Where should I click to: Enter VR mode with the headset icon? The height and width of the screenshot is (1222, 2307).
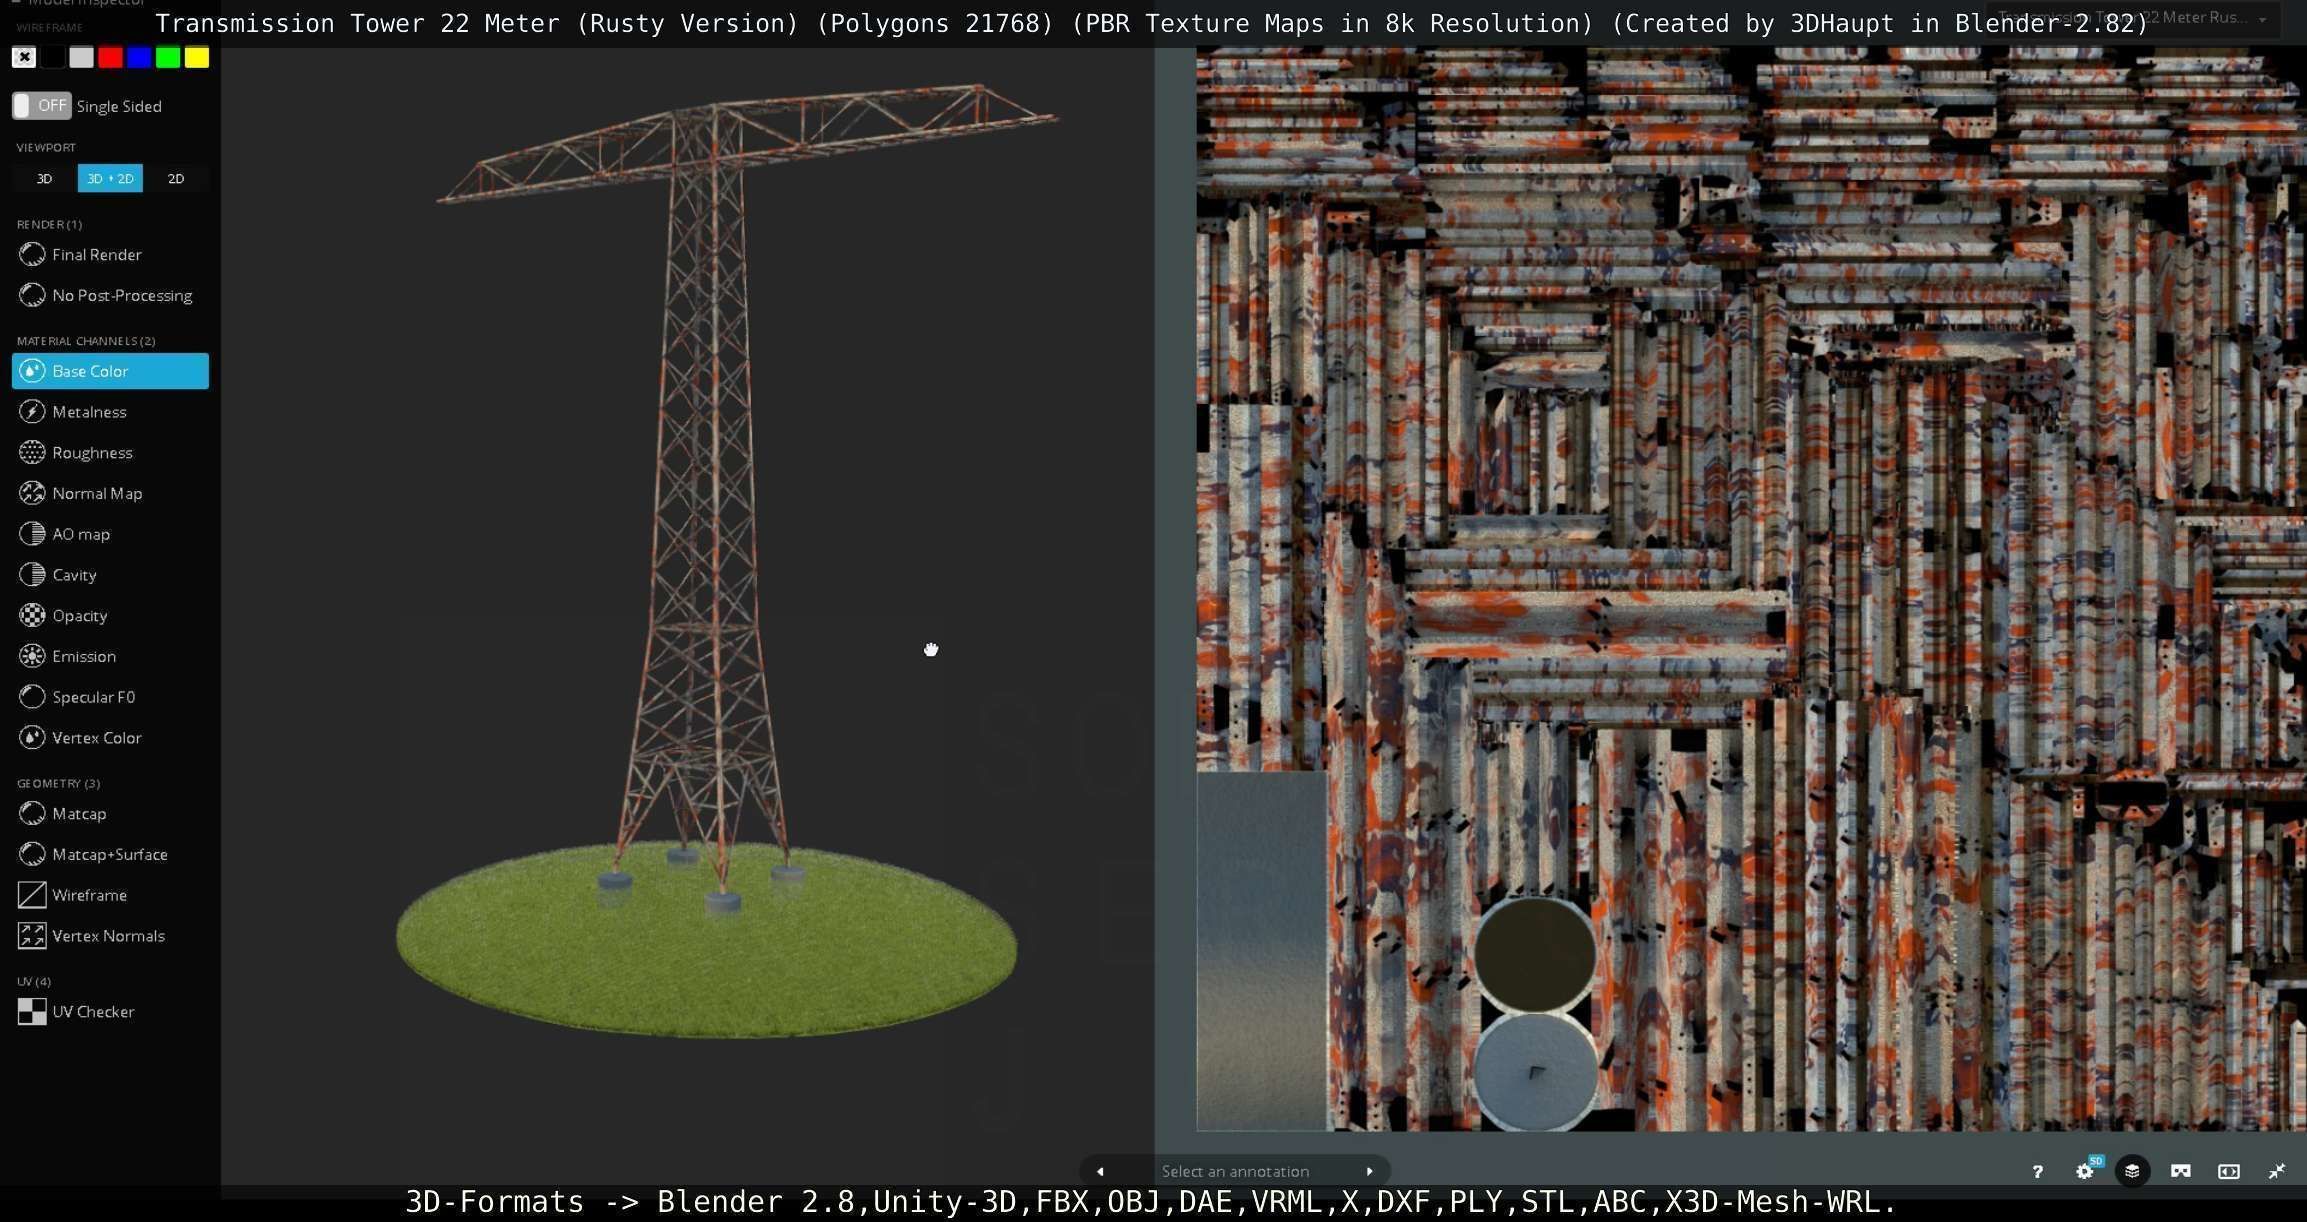click(x=2181, y=1172)
